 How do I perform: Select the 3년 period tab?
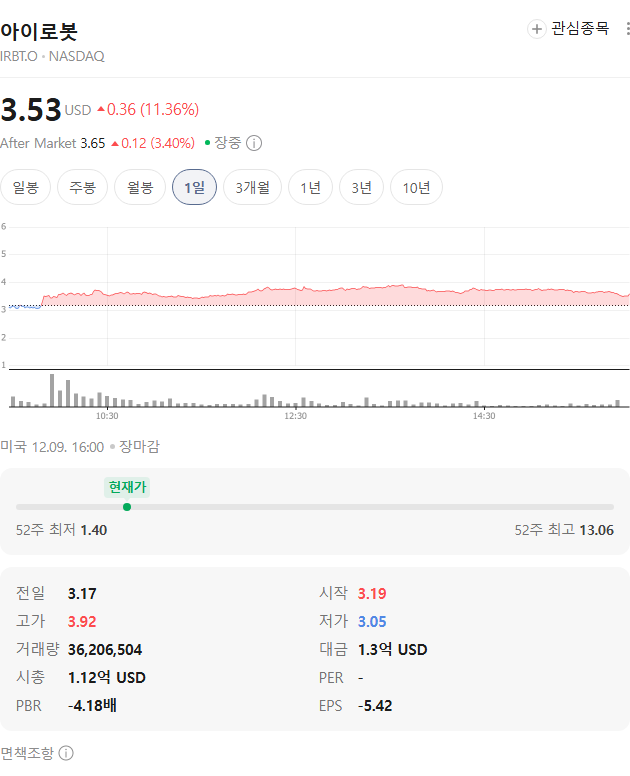click(361, 187)
